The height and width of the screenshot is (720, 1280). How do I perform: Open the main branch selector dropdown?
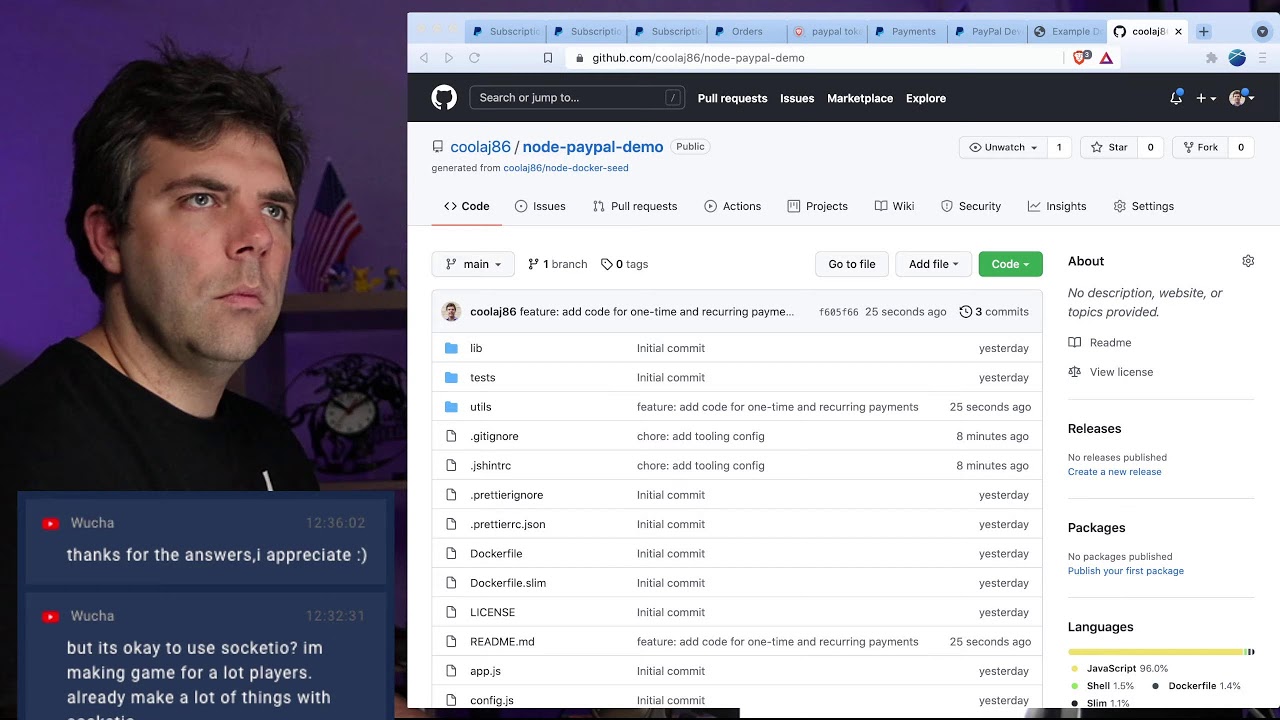pos(473,264)
